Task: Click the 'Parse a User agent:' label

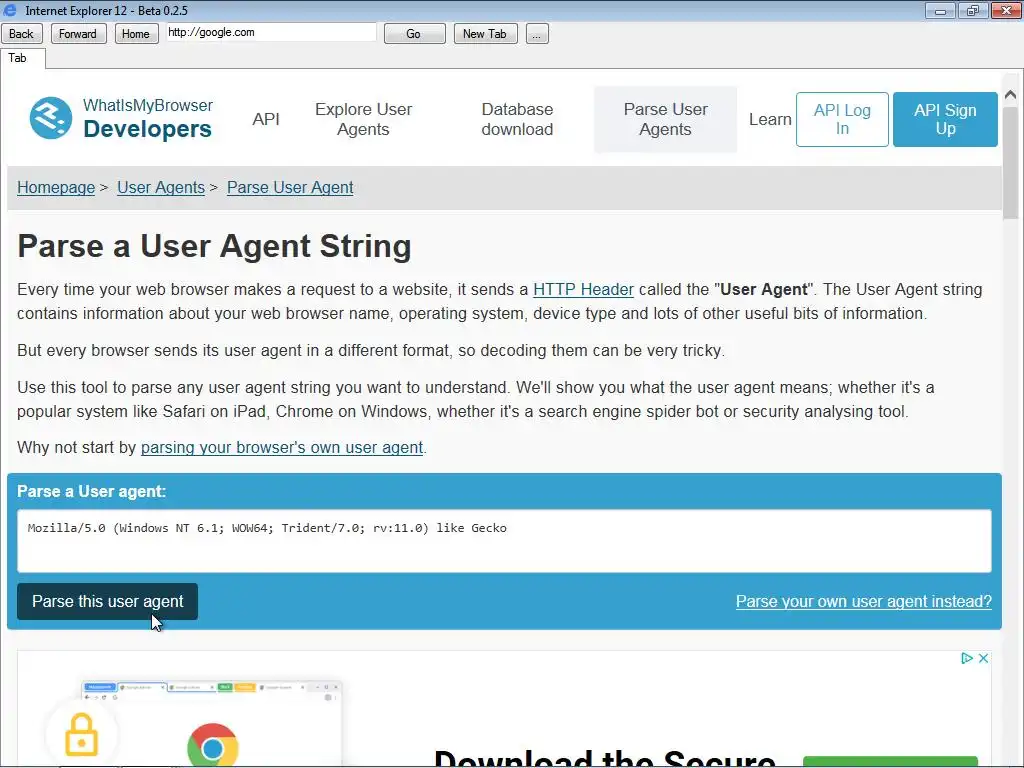Action: [x=91, y=491]
